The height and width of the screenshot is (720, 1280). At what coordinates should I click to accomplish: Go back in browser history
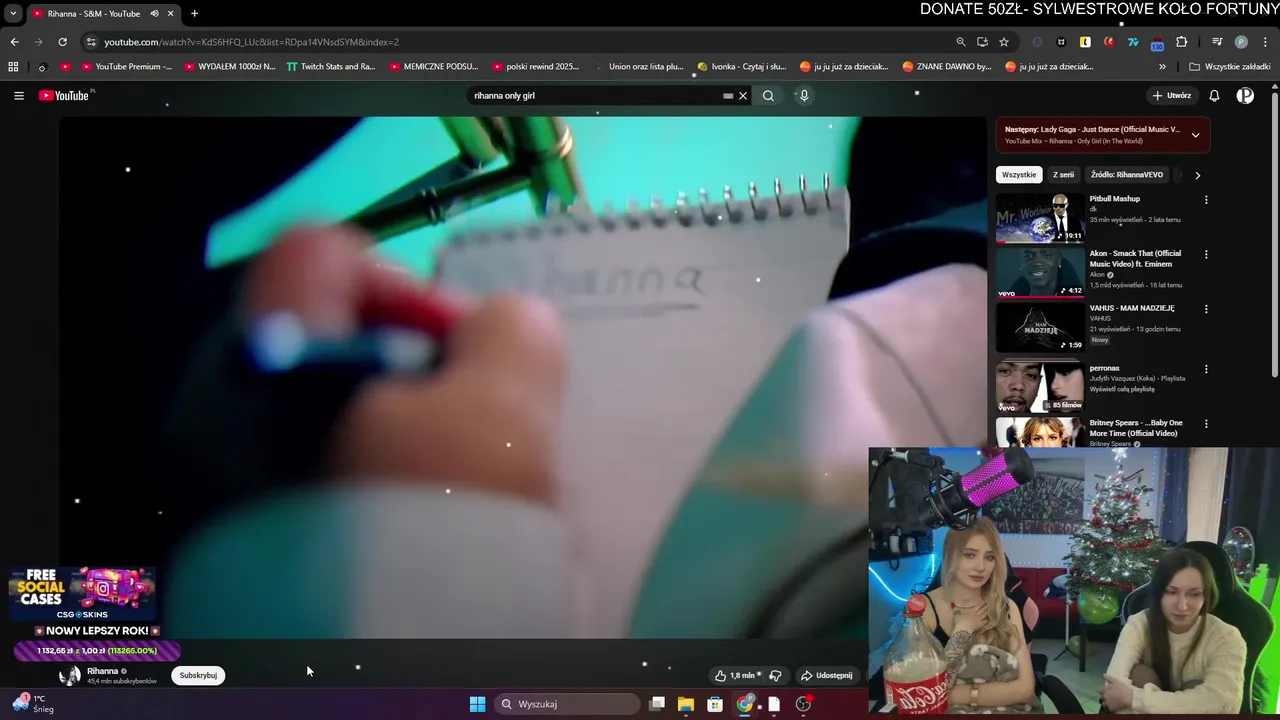coord(14,42)
